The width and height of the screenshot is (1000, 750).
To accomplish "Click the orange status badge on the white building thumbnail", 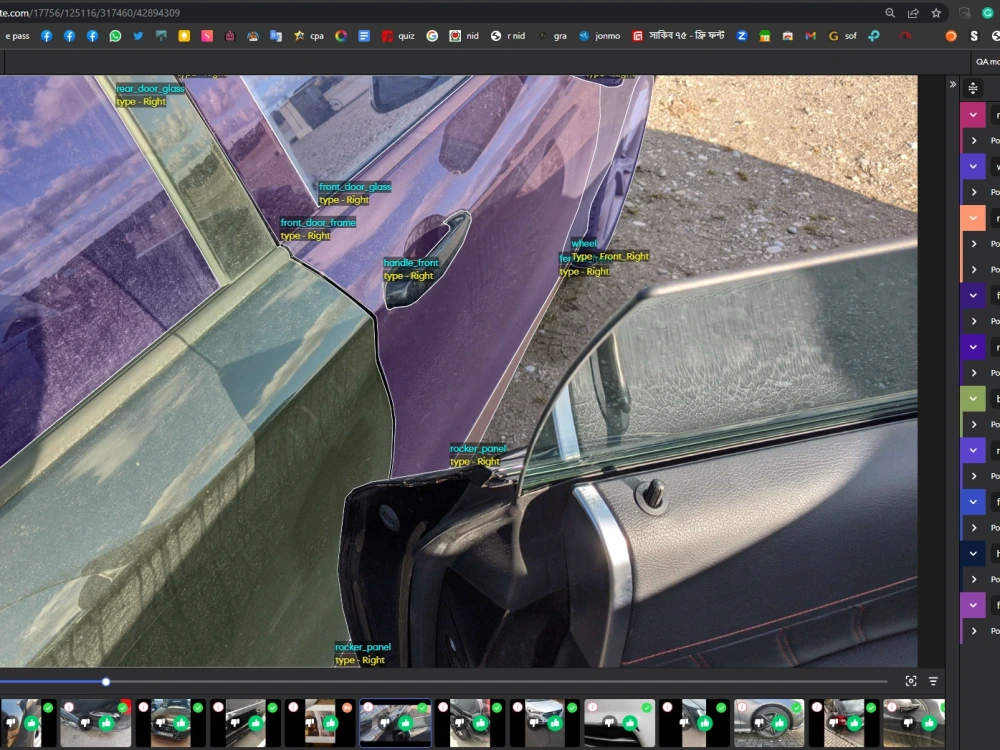I will 348,707.
